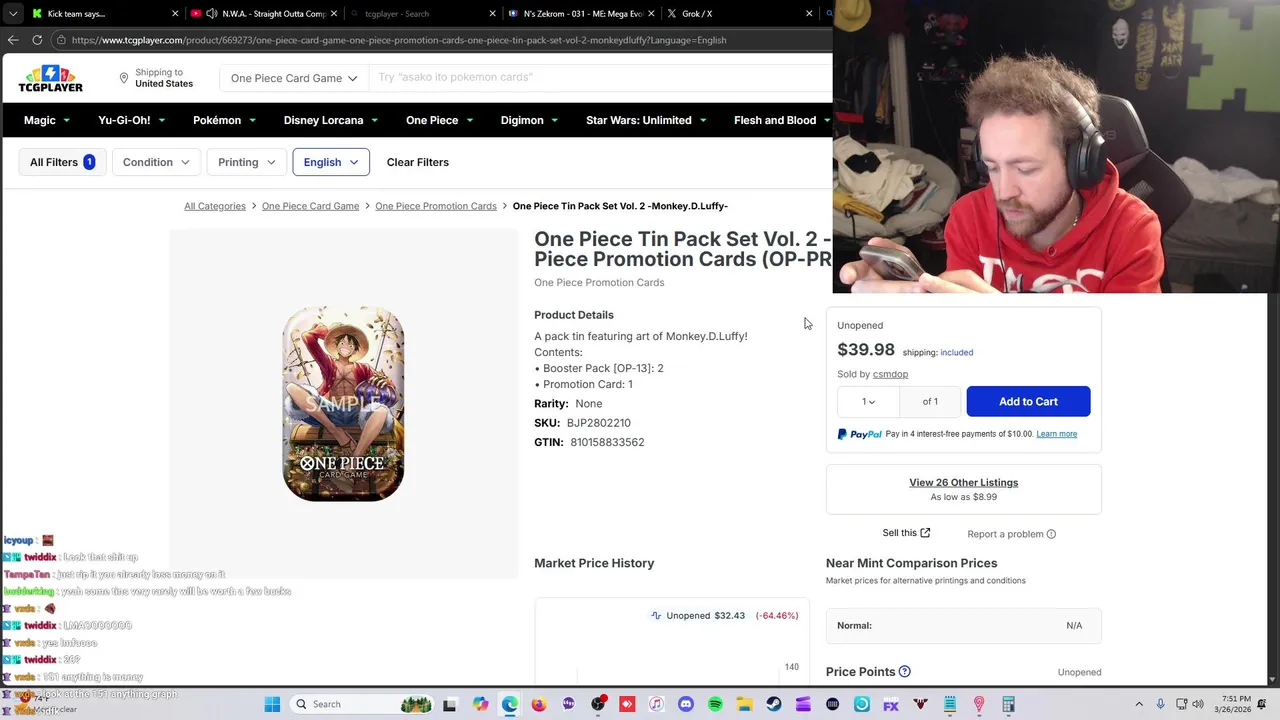Click the shipping location pin icon
The width and height of the screenshot is (1280, 720).
[x=124, y=78]
